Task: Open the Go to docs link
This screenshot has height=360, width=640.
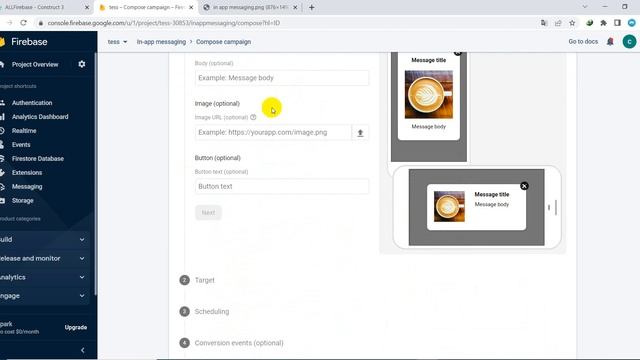Action: click(x=583, y=42)
